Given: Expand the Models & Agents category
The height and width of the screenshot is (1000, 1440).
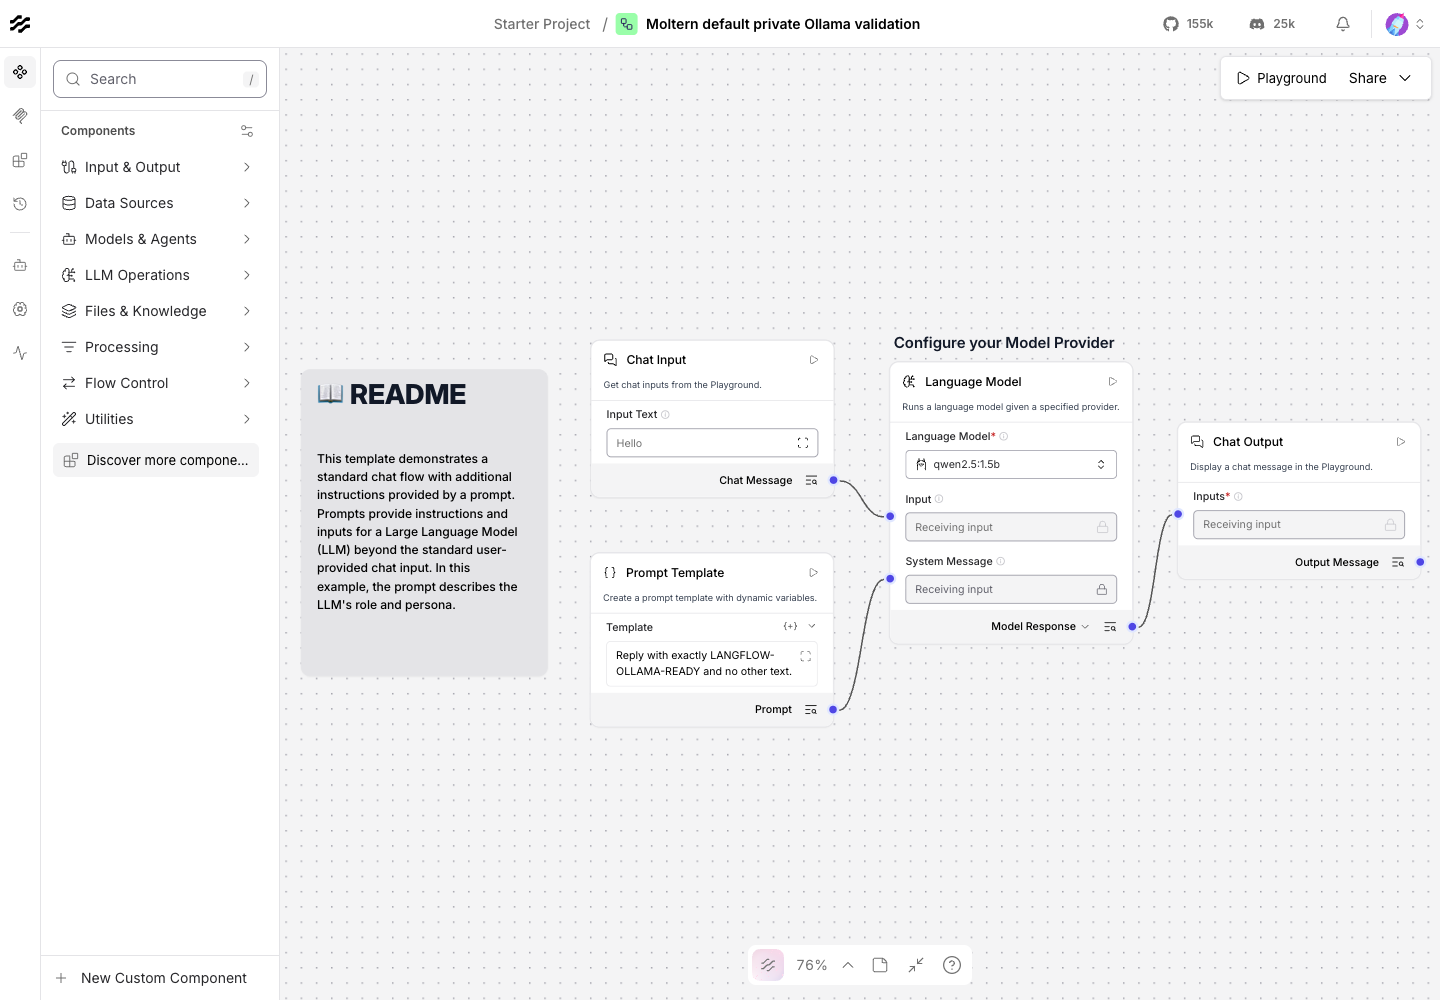Looking at the screenshot, I should (x=156, y=239).
